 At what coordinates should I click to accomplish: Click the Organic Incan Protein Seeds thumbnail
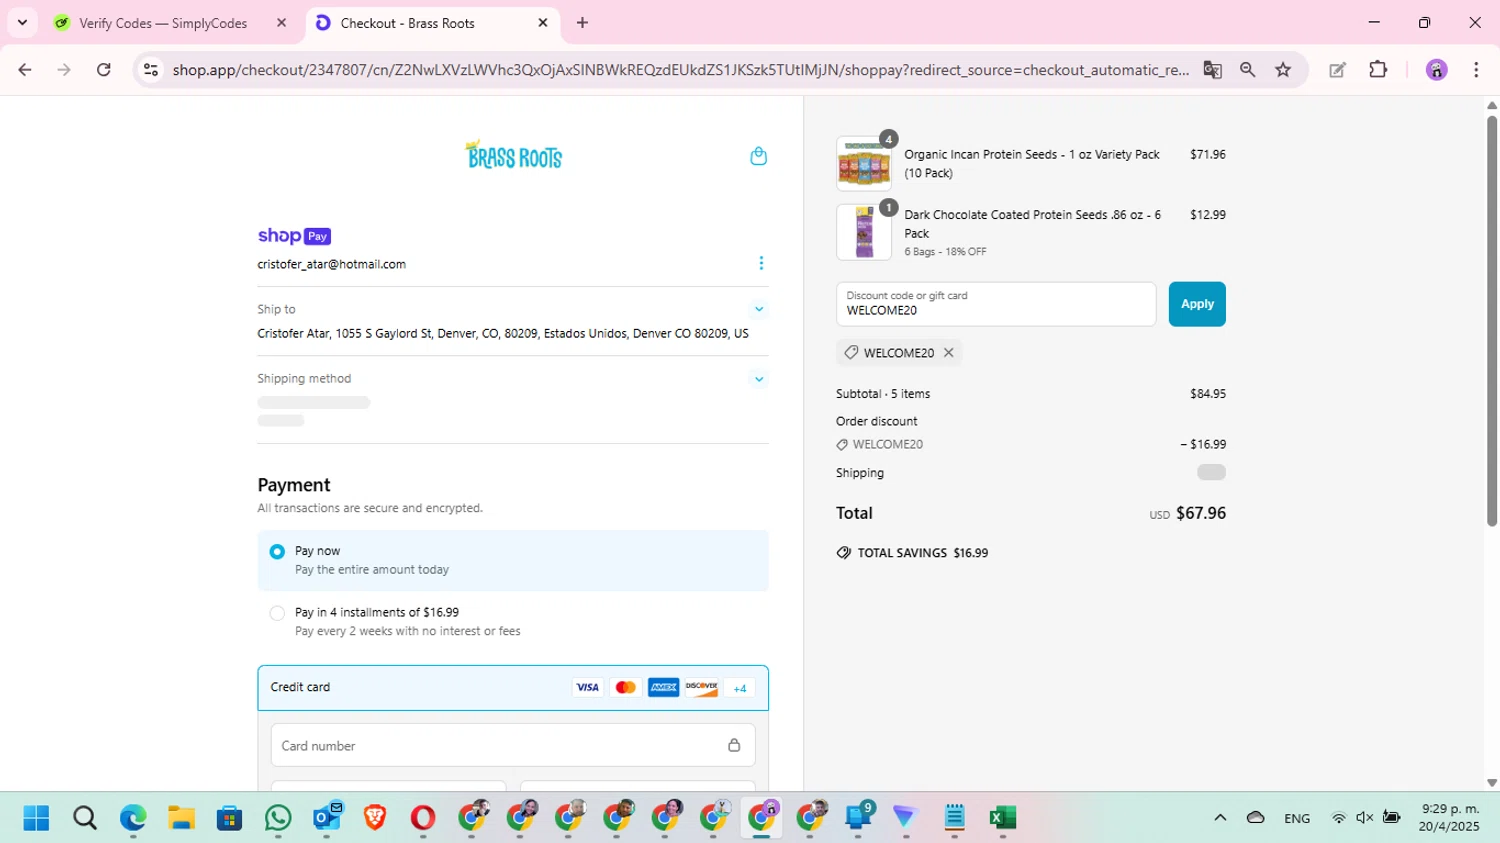864,163
